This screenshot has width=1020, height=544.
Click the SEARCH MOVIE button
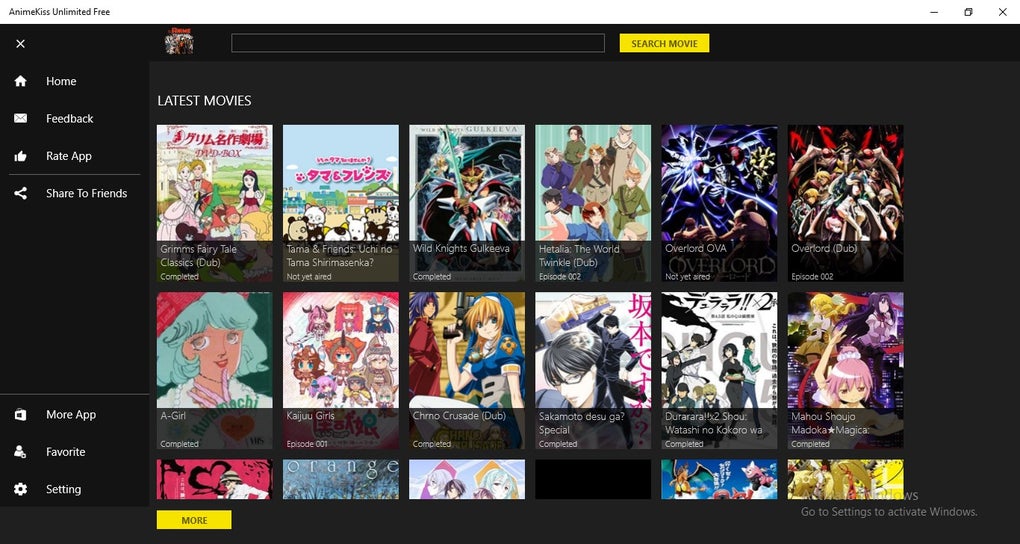[664, 43]
